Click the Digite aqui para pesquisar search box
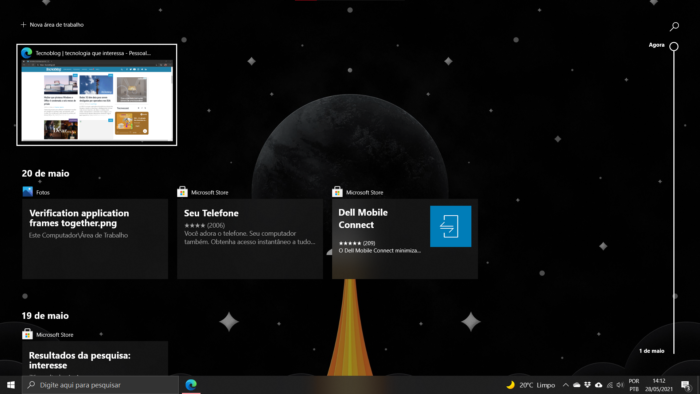Viewport: 700px width, 394px height. tap(100, 385)
